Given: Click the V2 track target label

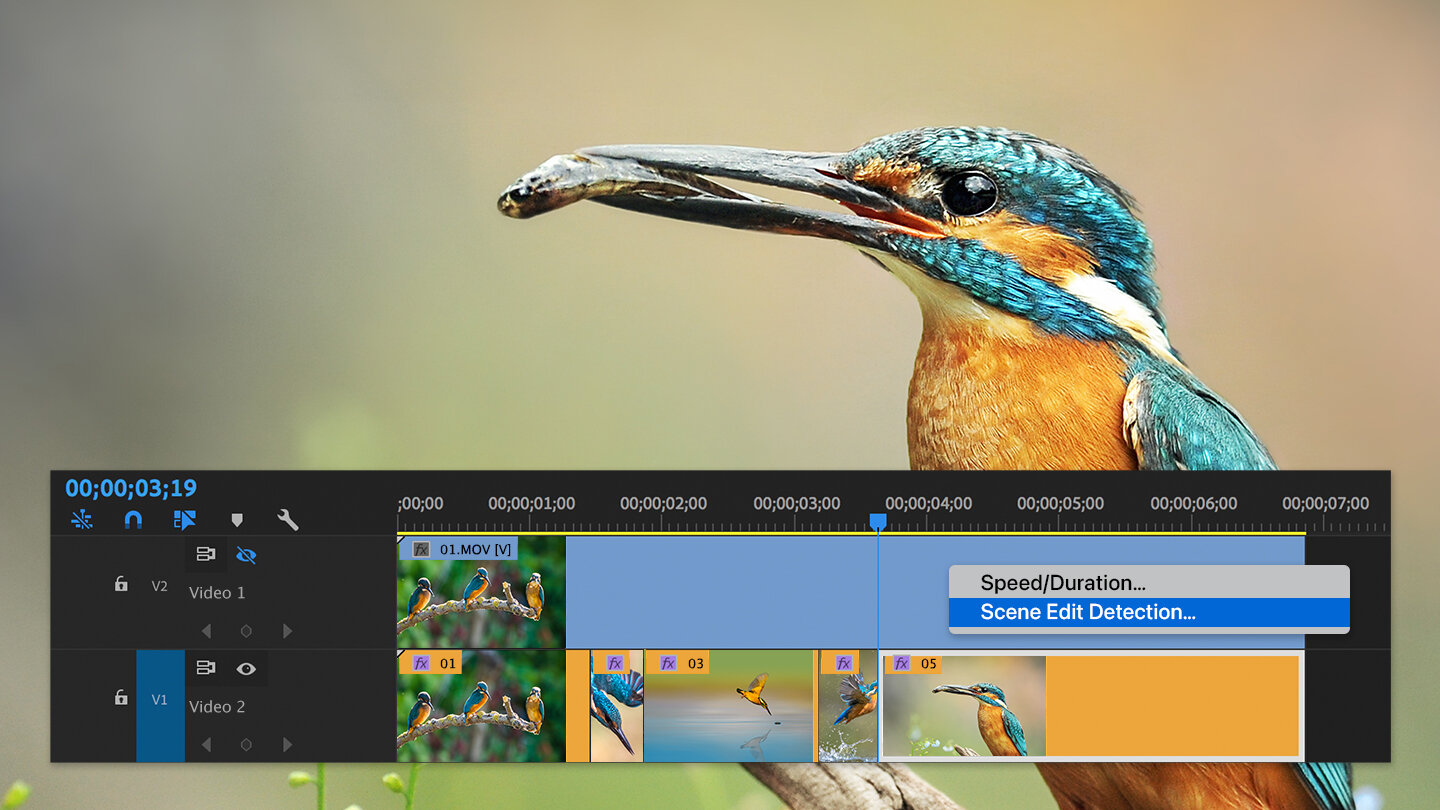Looking at the screenshot, I should (160, 586).
